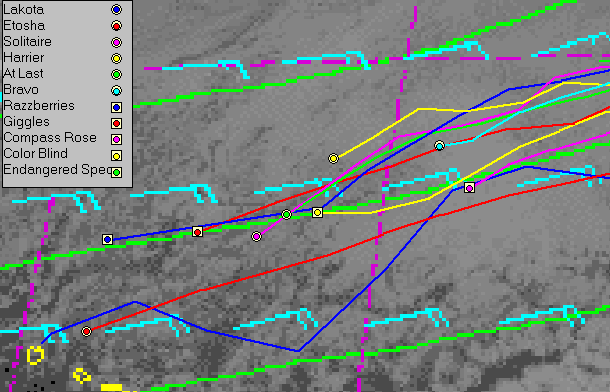Select the Endangered Species legend entry text
Viewport: 610px width, 392px height.
(58, 170)
